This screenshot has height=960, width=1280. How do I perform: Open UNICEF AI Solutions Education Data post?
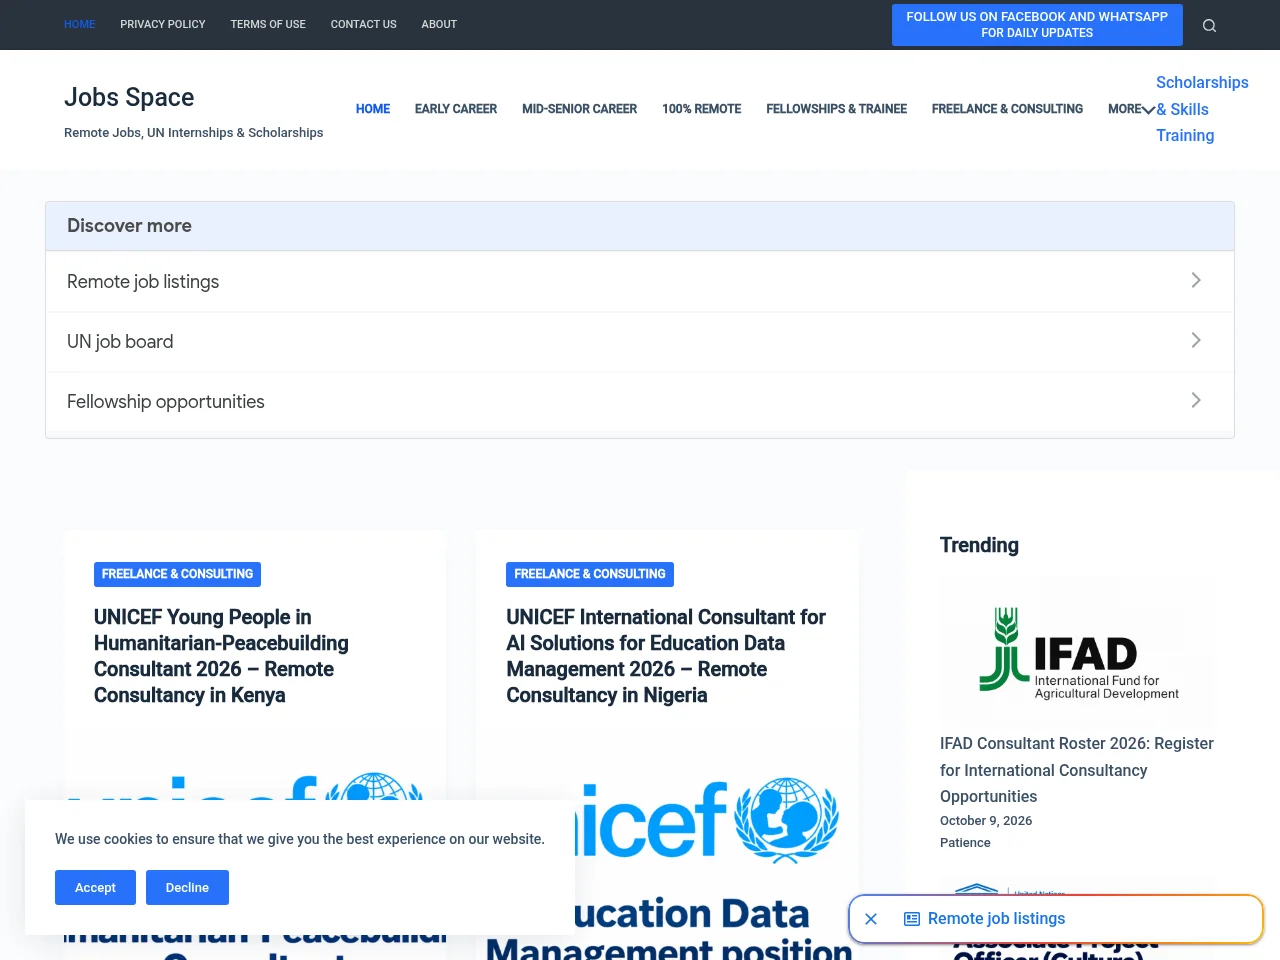tap(666, 656)
